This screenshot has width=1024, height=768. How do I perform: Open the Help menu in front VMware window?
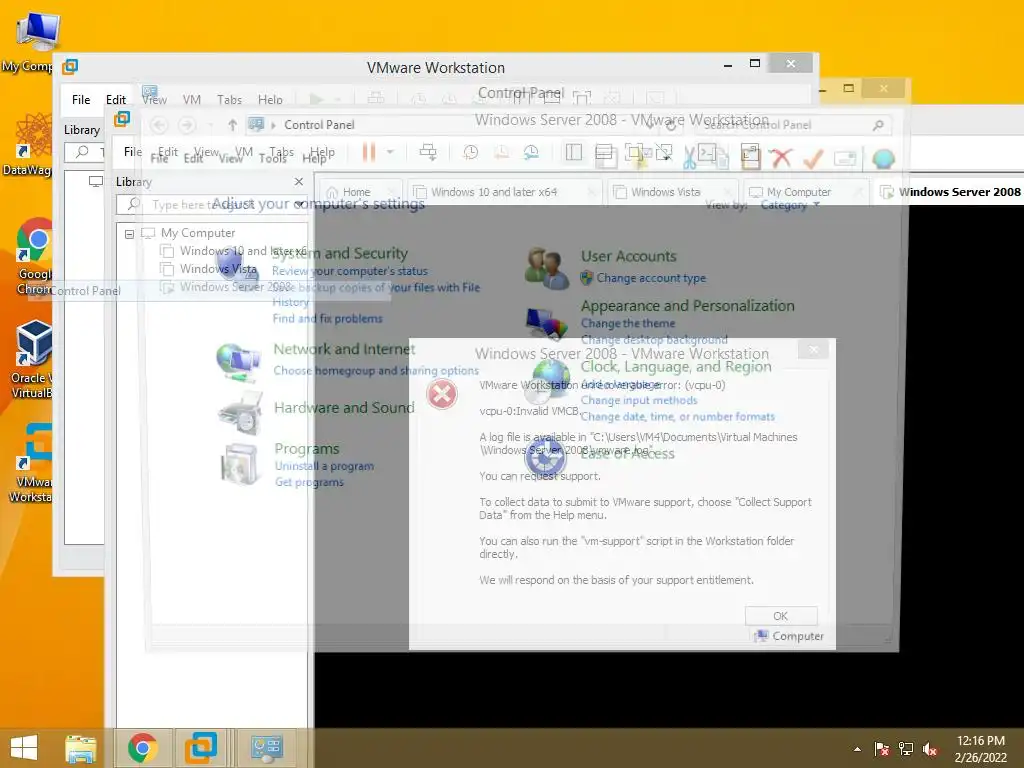coord(323,152)
